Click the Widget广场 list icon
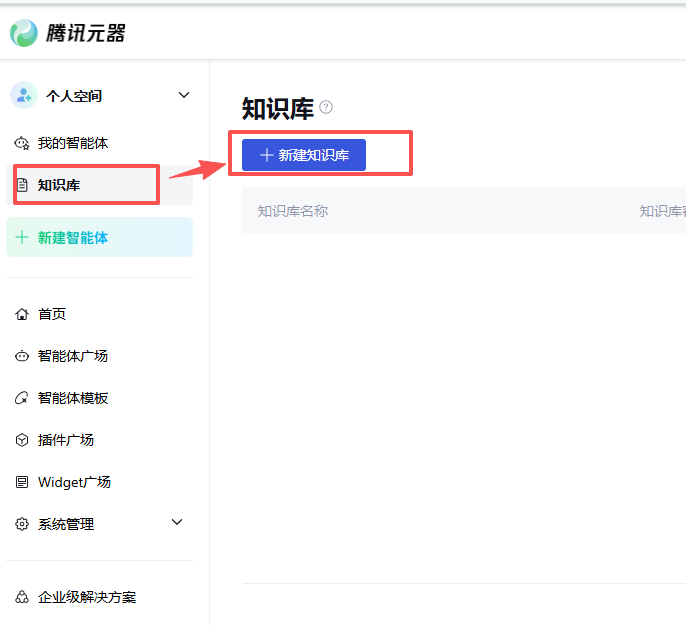The image size is (686, 625). [22, 482]
